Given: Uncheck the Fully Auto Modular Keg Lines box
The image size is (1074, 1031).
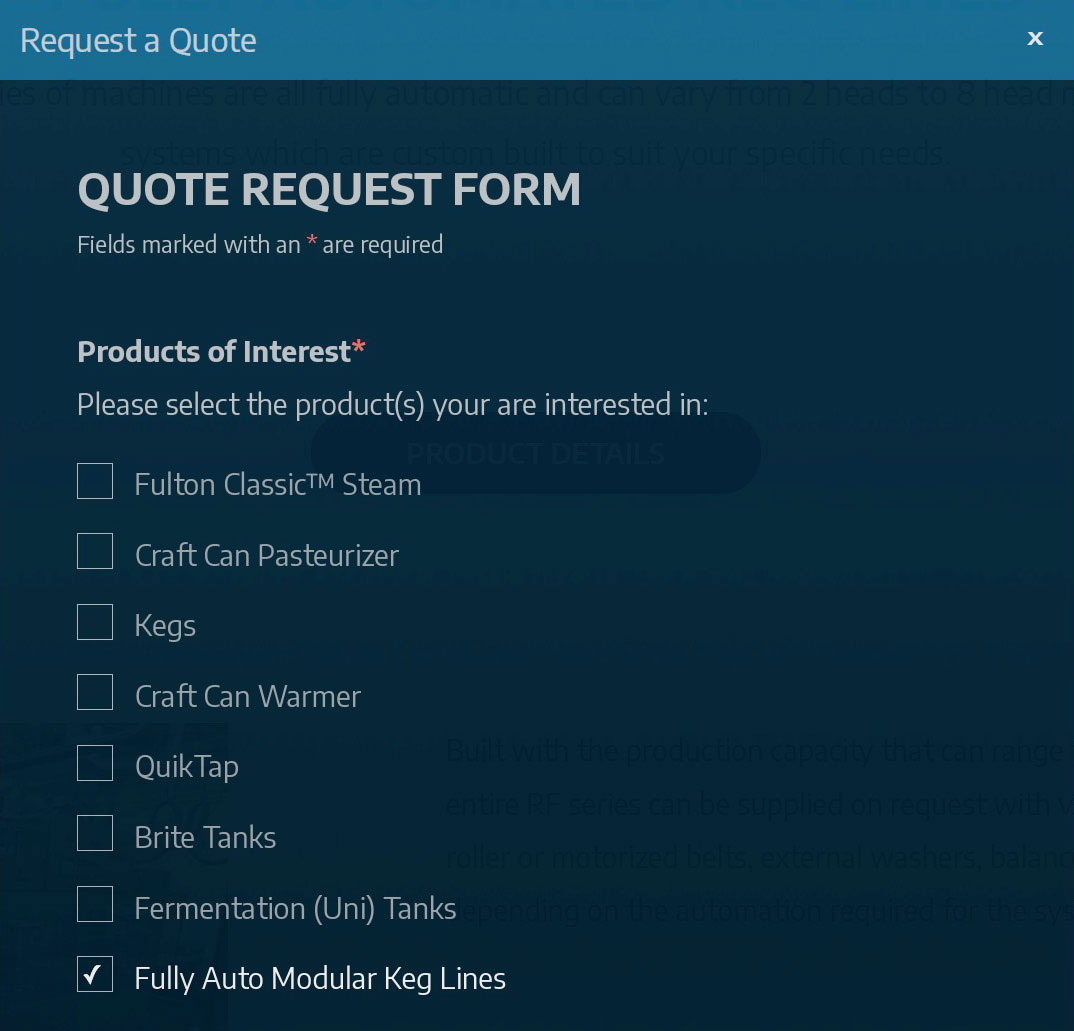Looking at the screenshot, I should click(x=95, y=975).
